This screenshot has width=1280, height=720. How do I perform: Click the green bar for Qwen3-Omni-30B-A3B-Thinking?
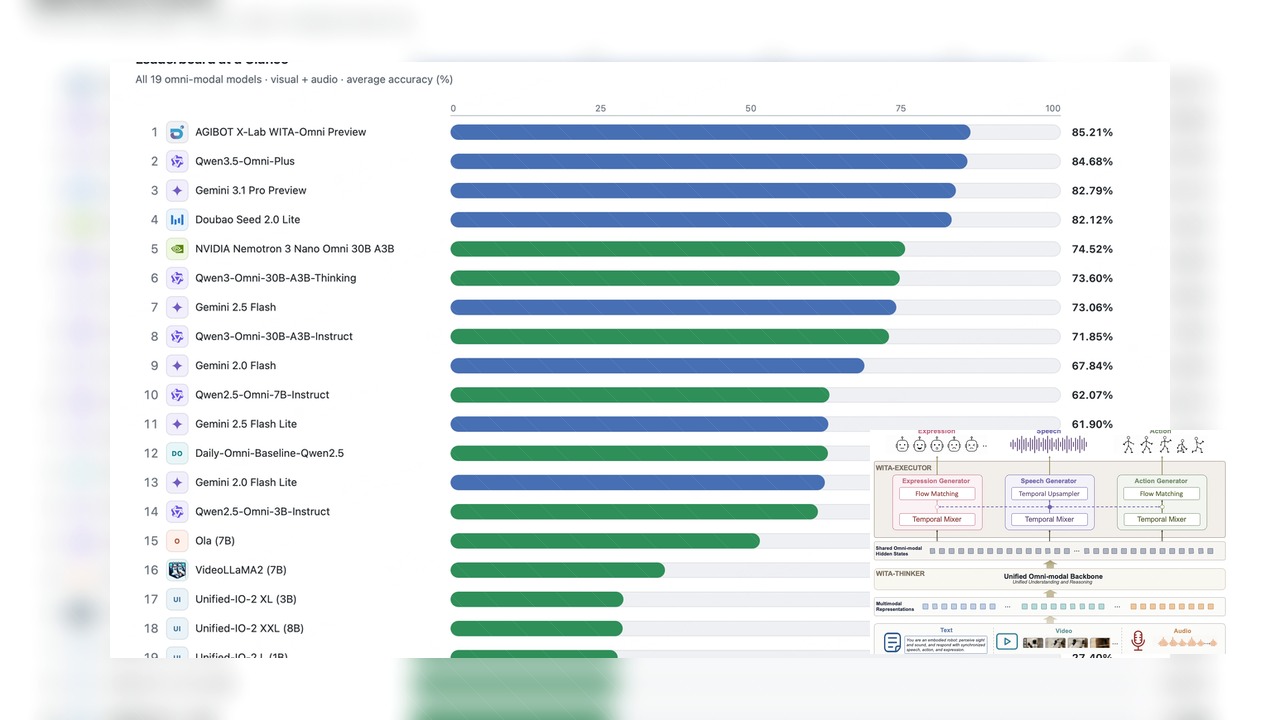(x=675, y=278)
